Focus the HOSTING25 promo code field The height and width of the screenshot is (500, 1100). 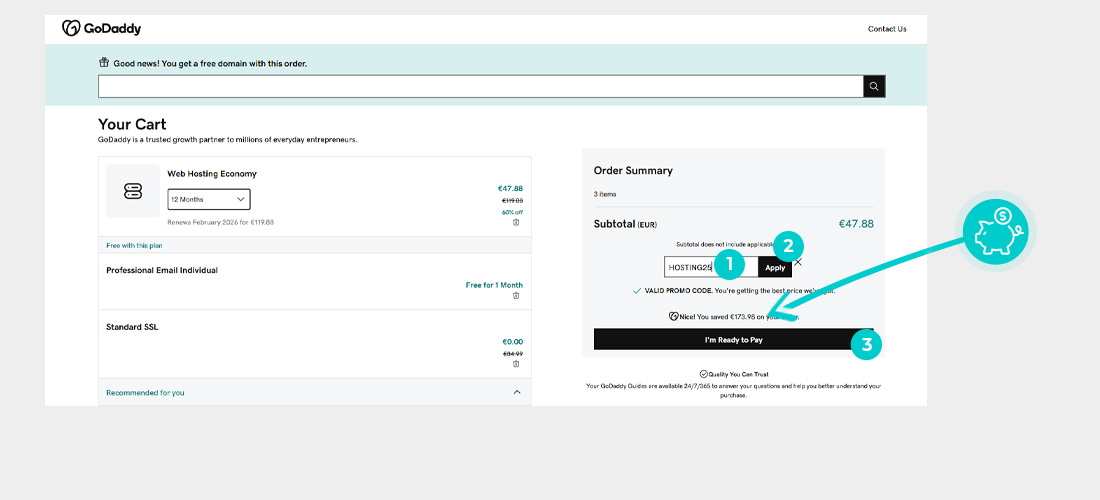click(x=690, y=267)
